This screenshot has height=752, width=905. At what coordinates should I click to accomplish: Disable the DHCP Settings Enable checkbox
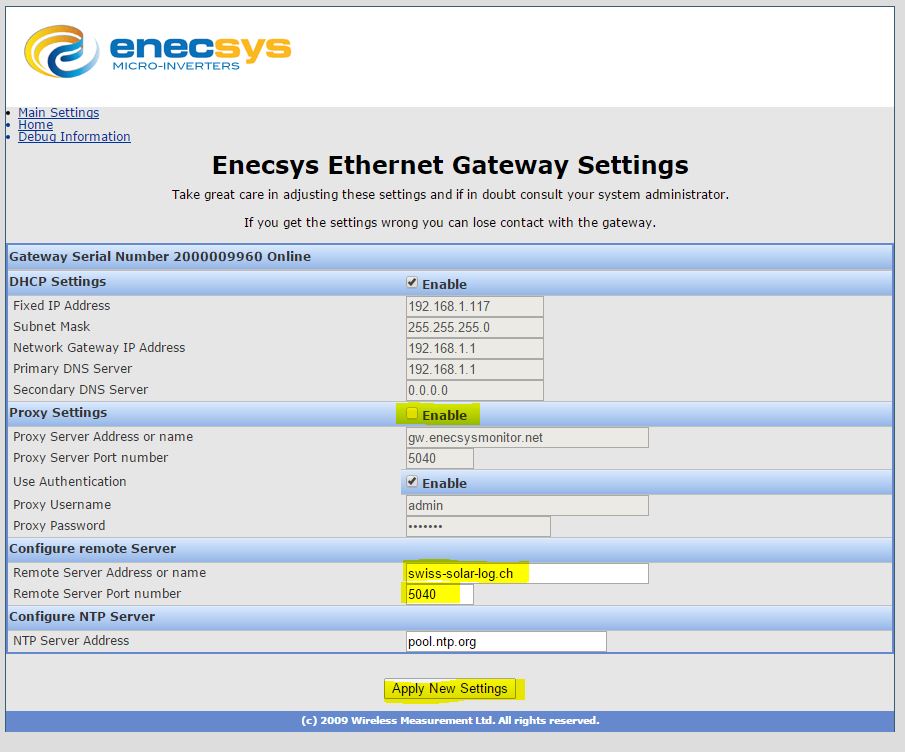point(412,283)
